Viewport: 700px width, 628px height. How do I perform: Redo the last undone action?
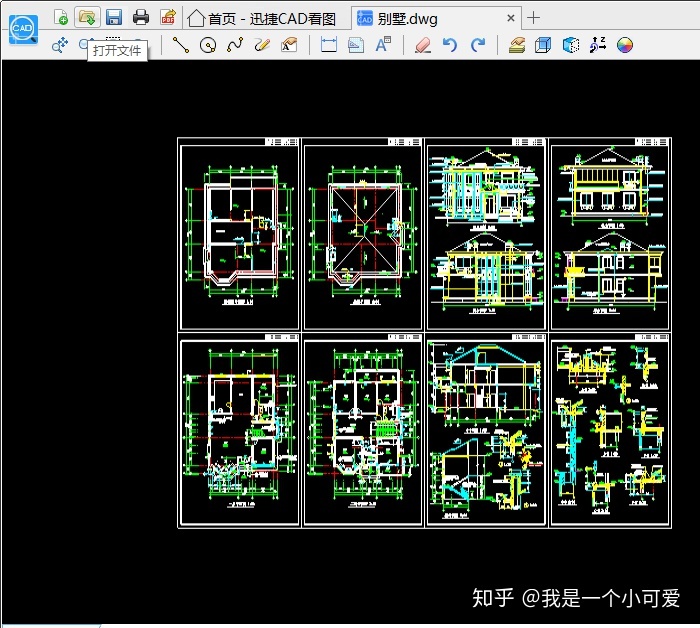478,45
